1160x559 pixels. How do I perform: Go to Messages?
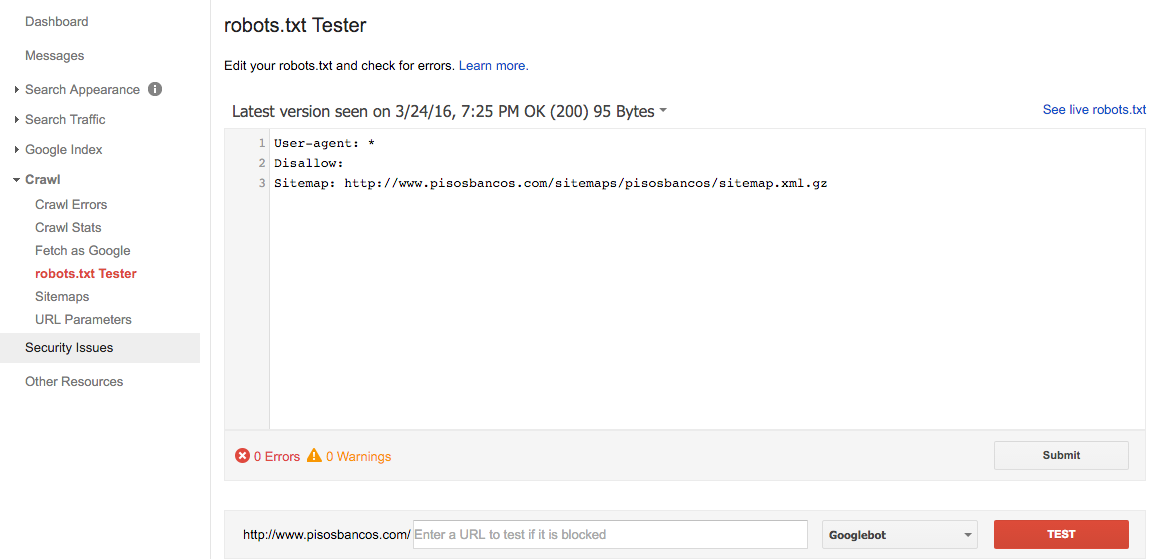(x=54, y=55)
